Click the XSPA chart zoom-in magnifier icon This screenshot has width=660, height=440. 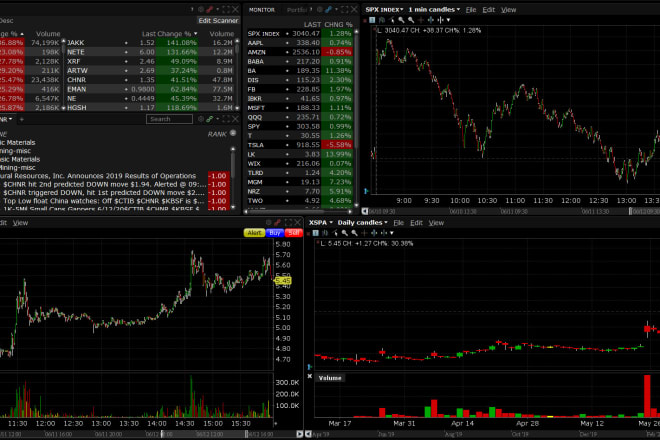pos(345,233)
